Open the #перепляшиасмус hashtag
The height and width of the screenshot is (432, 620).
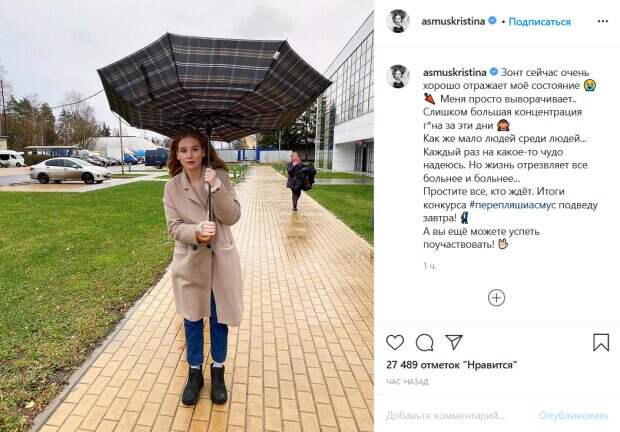512,205
